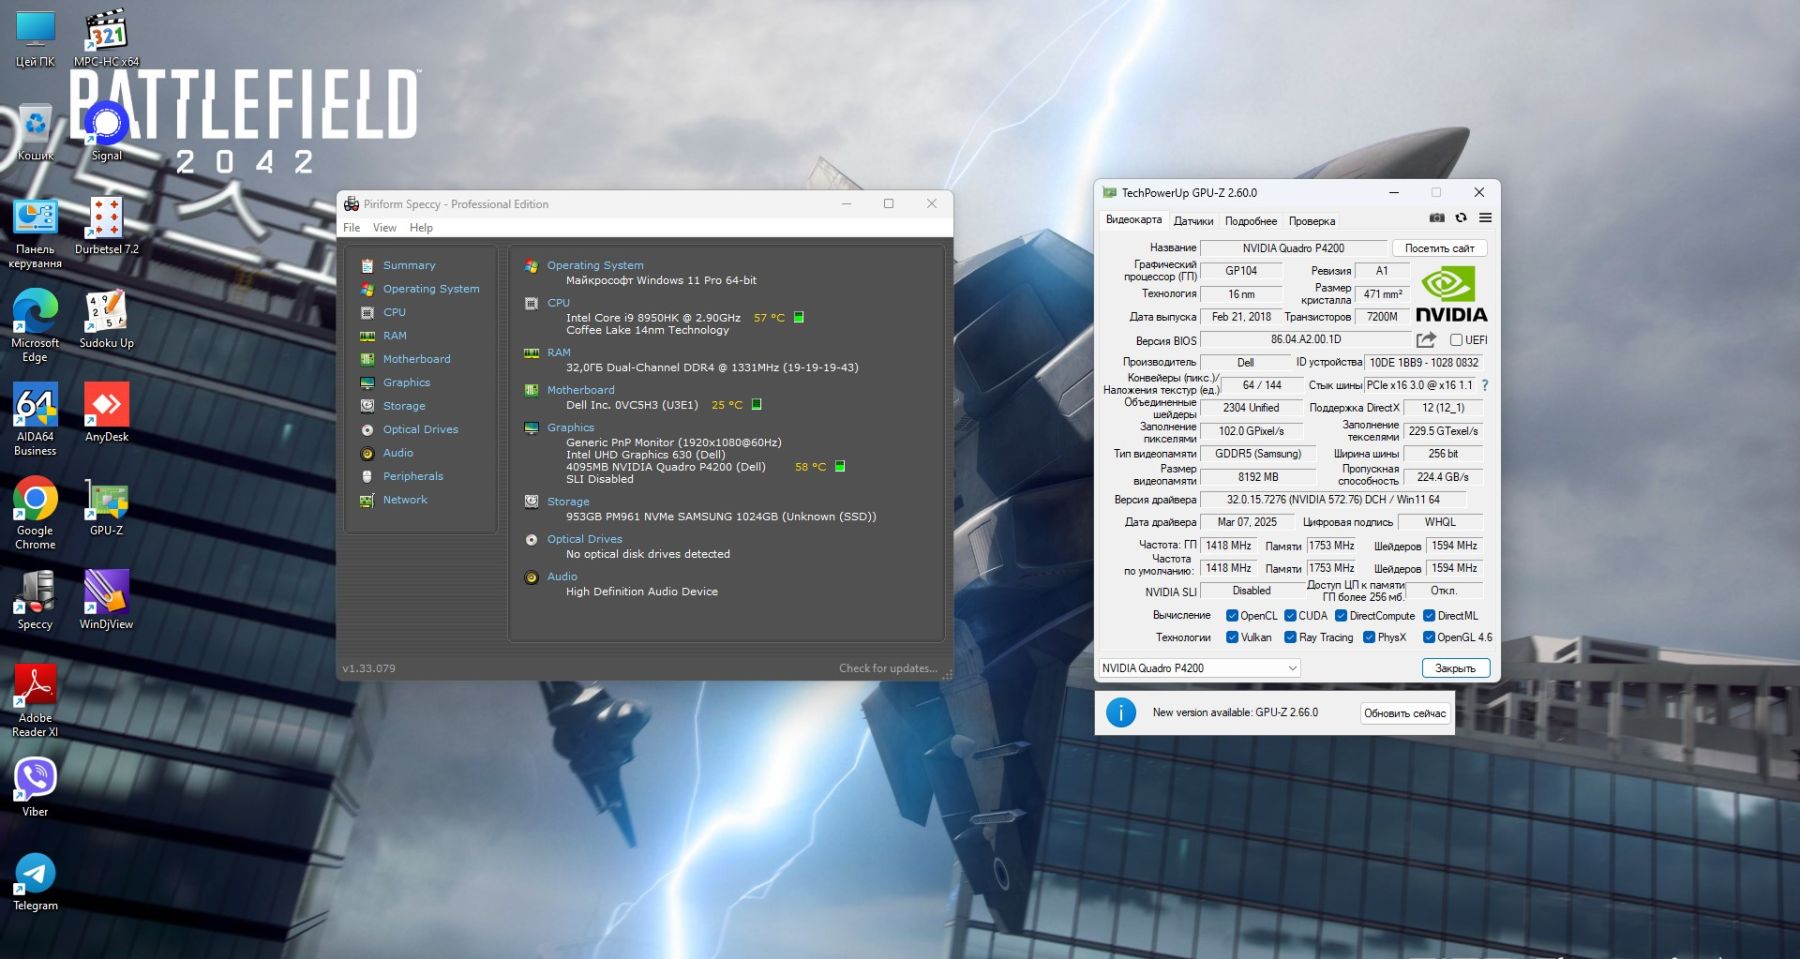Click the 8192 MB memory size field
This screenshot has width=1800, height=959.
click(1257, 477)
